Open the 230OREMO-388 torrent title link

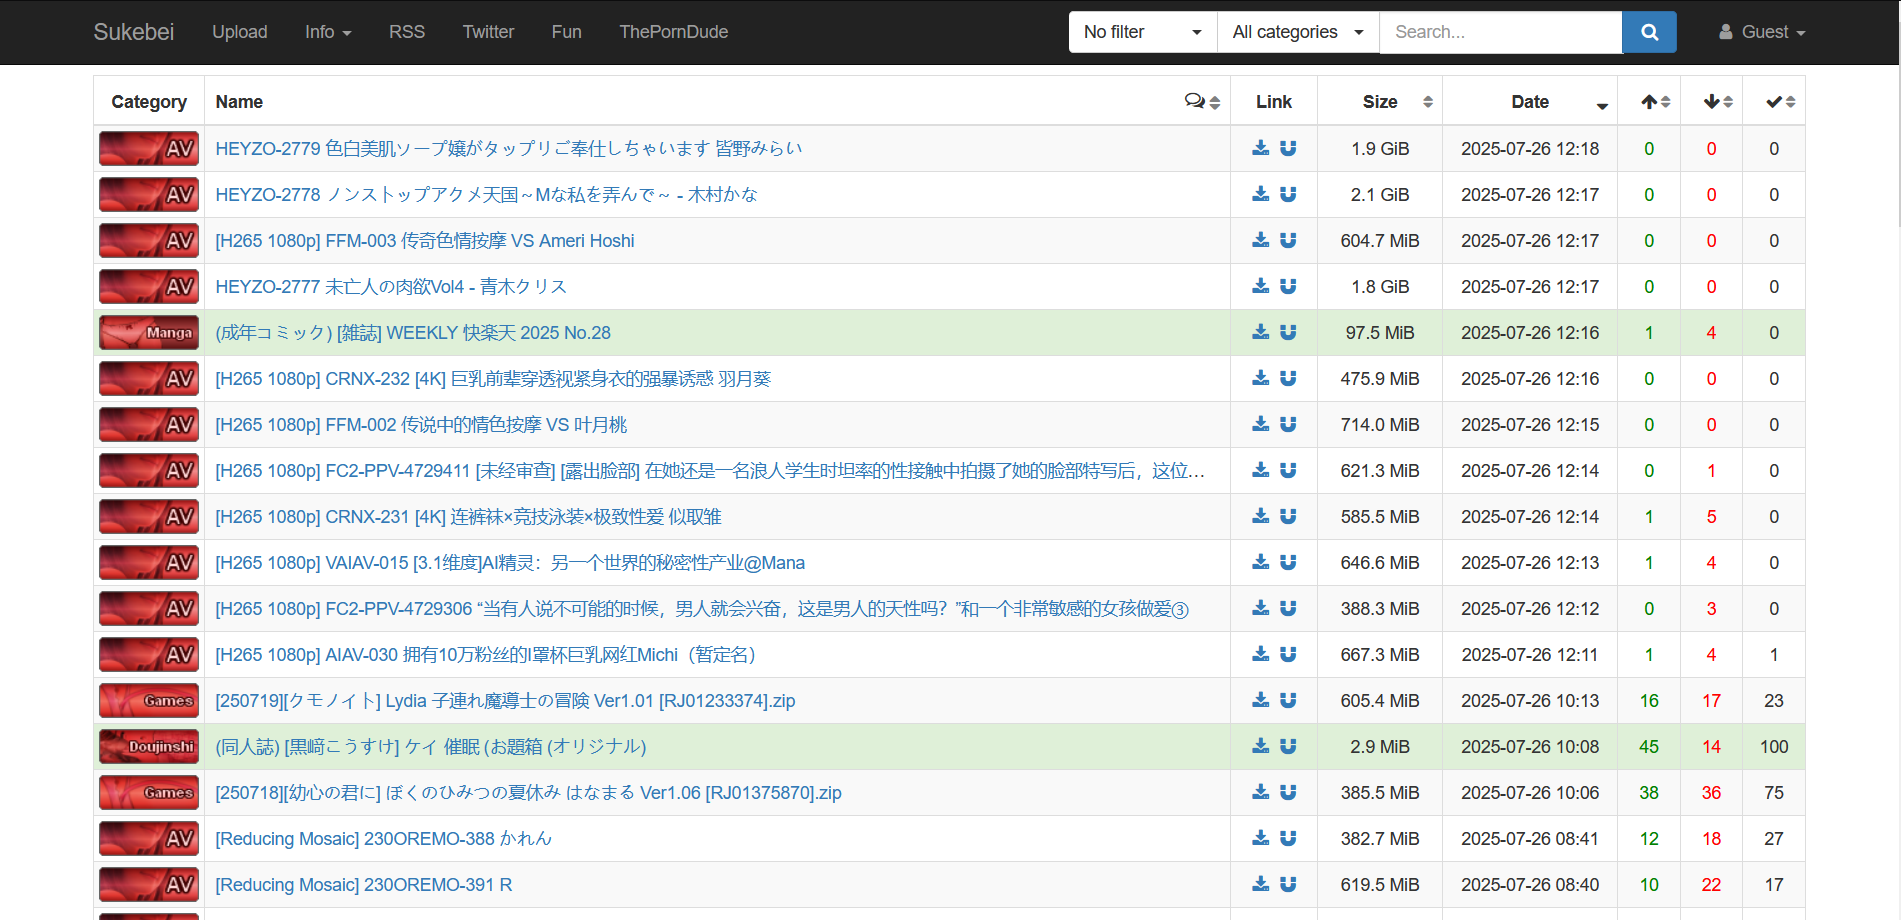[x=384, y=838]
